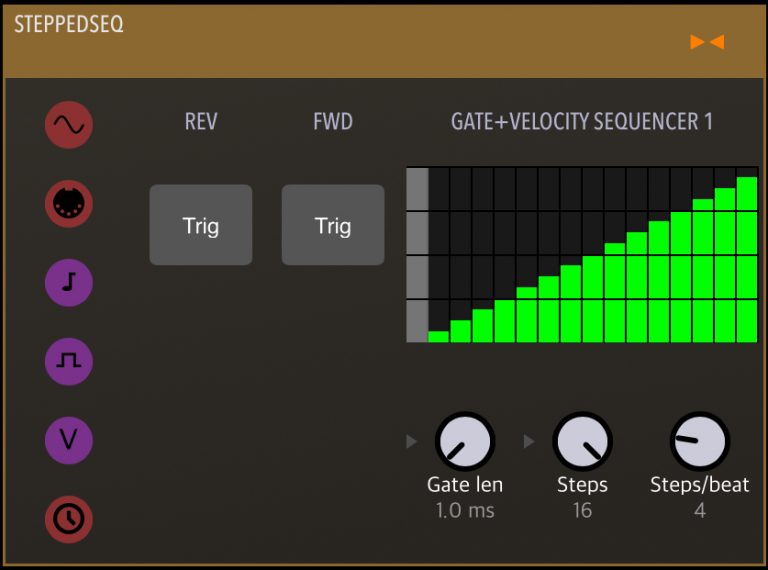Click the Steps/beat knob
Viewport: 768px width, 570px height.
700,442
